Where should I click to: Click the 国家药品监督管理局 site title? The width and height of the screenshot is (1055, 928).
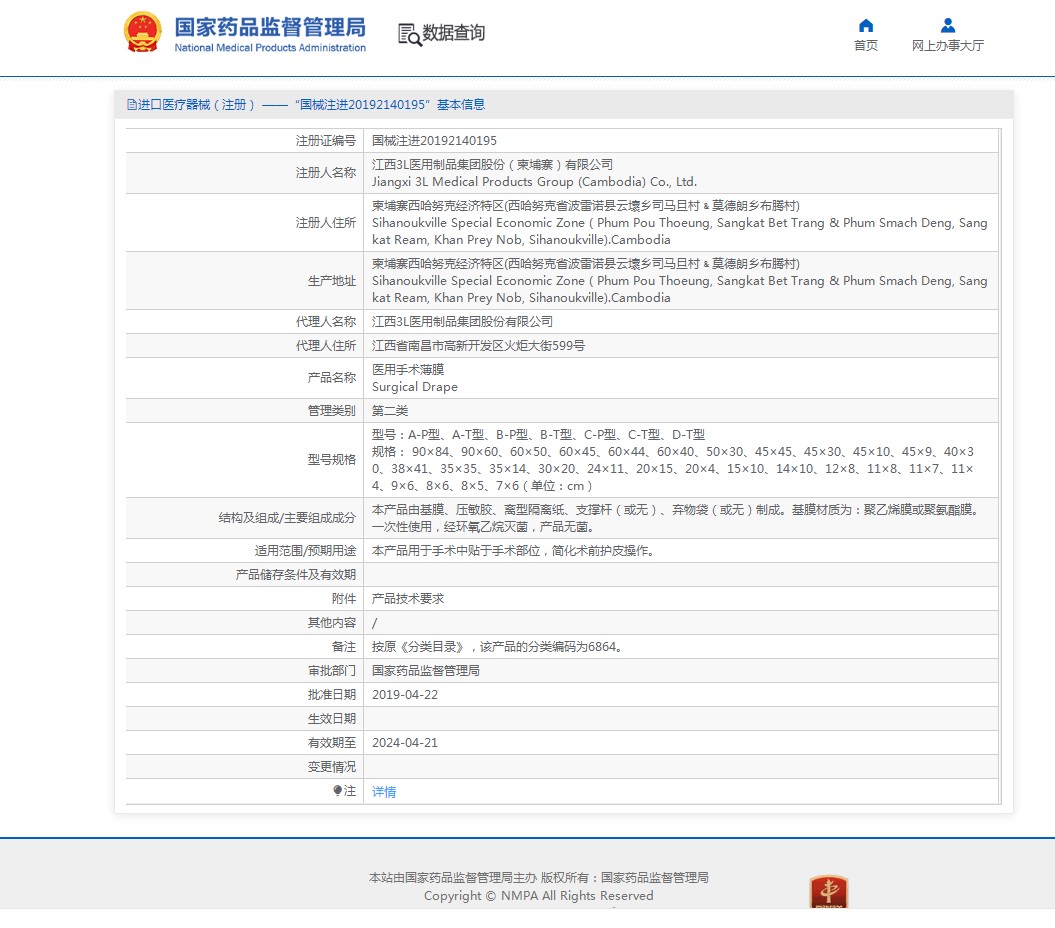click(270, 26)
